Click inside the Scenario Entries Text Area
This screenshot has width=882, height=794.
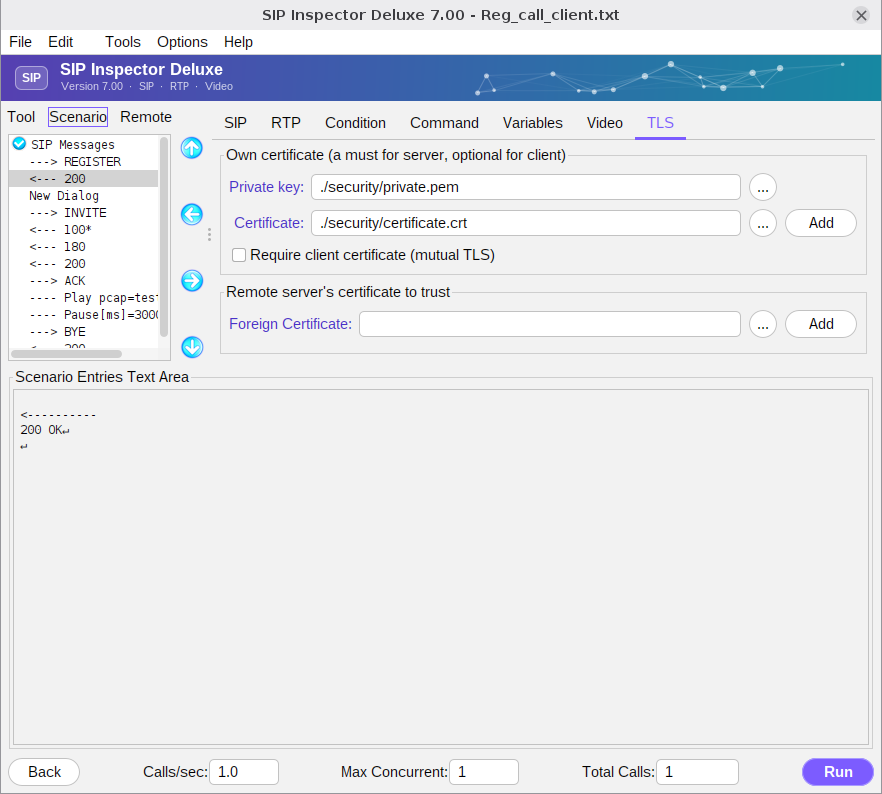(x=441, y=567)
